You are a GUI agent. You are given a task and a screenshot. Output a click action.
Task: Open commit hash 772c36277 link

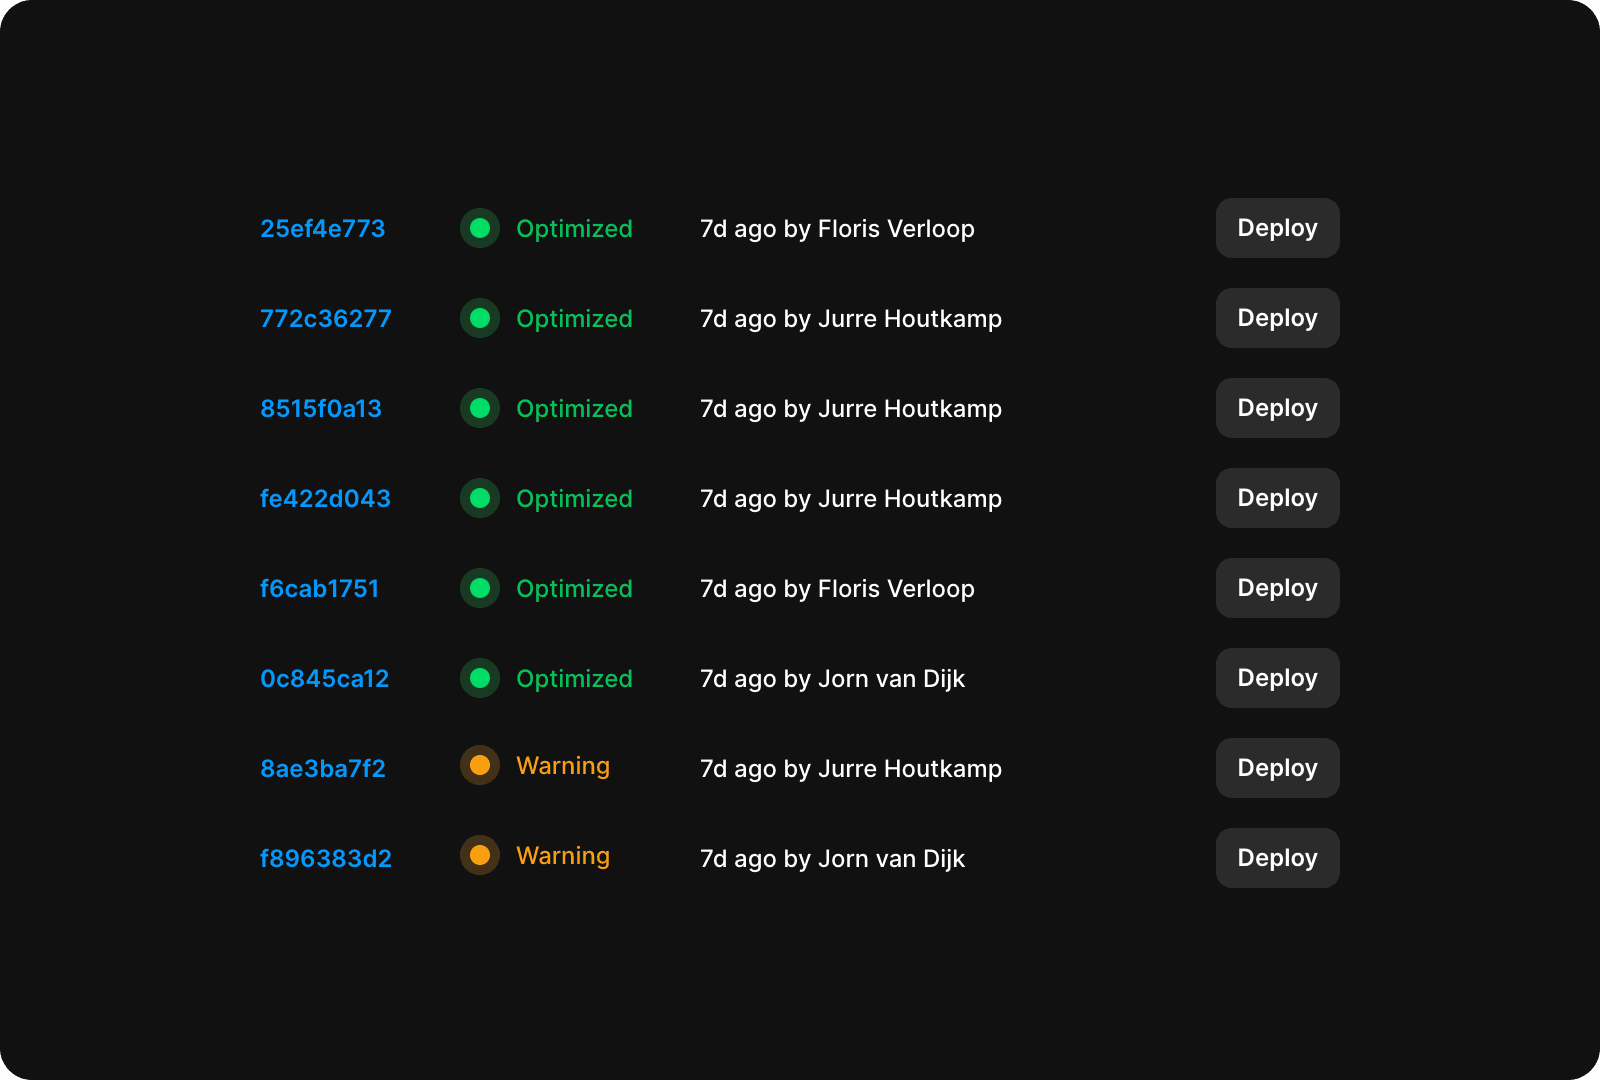[x=325, y=319]
